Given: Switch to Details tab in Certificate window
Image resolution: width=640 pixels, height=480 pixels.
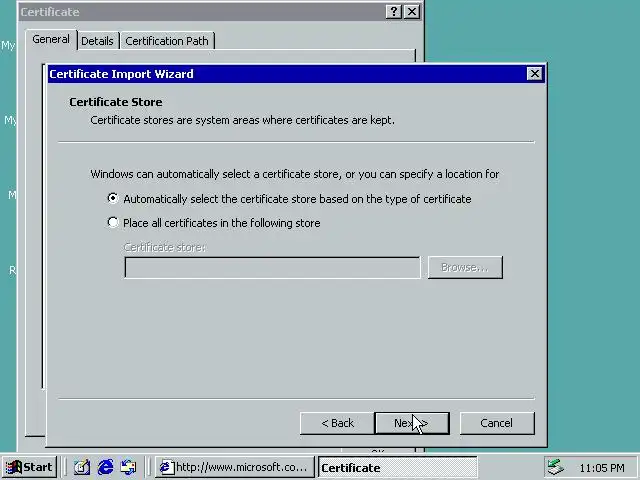Looking at the screenshot, I should coord(97,41).
